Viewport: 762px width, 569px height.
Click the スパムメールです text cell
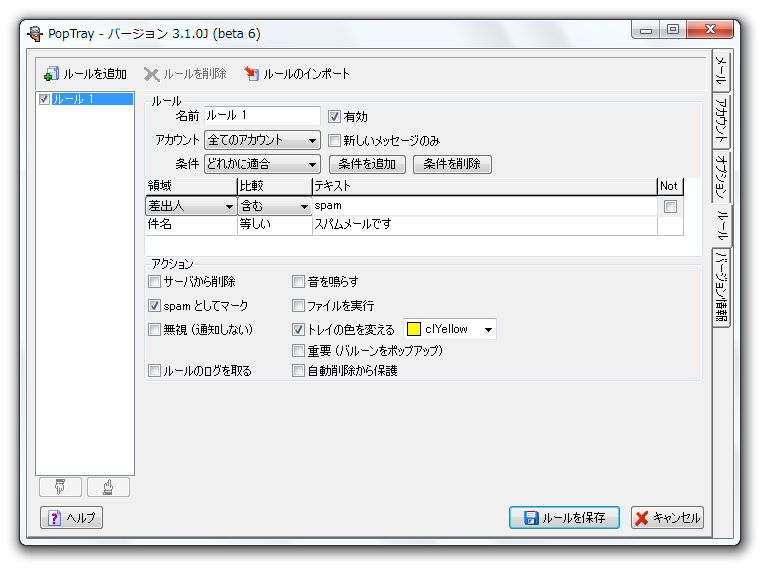coord(485,224)
